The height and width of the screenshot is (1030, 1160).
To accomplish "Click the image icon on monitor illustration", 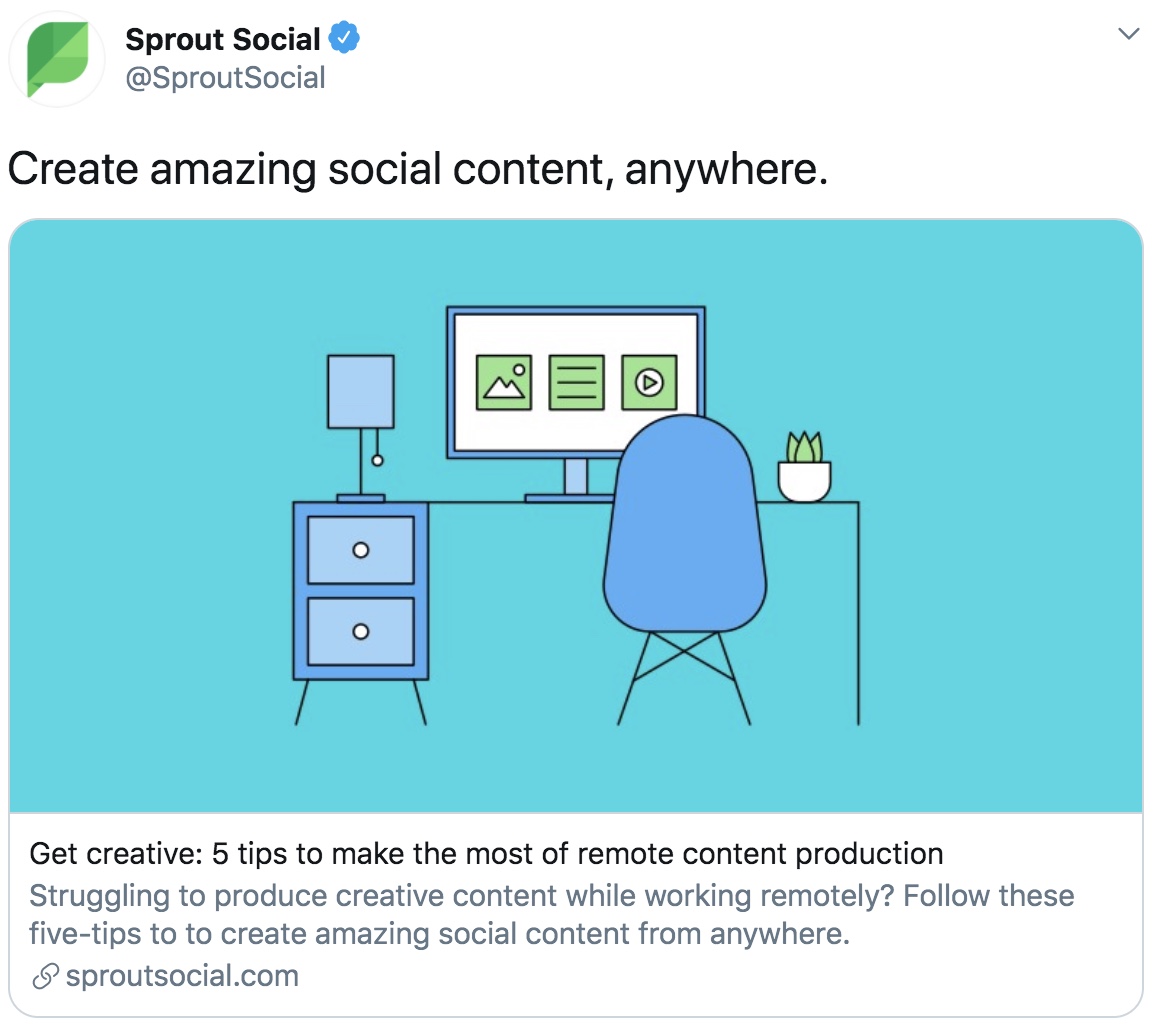I will tap(503, 382).
